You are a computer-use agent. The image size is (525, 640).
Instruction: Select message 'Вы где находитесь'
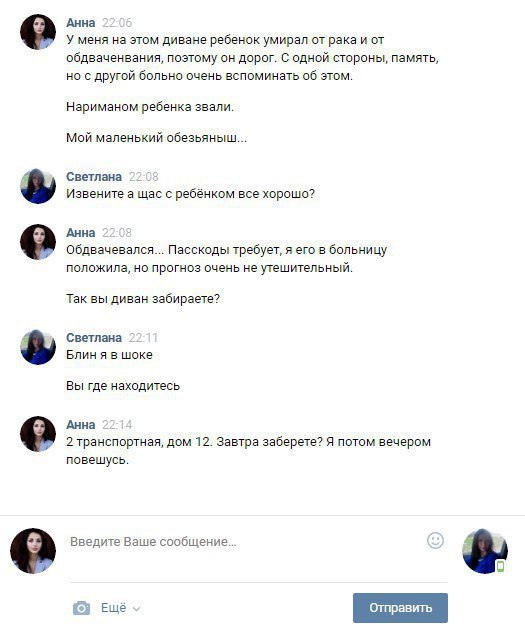point(123,386)
